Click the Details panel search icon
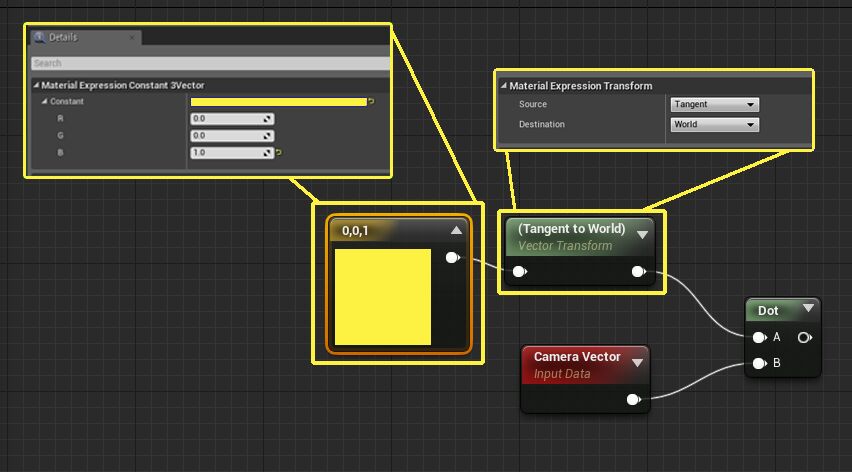The image size is (852, 472). 39,37
